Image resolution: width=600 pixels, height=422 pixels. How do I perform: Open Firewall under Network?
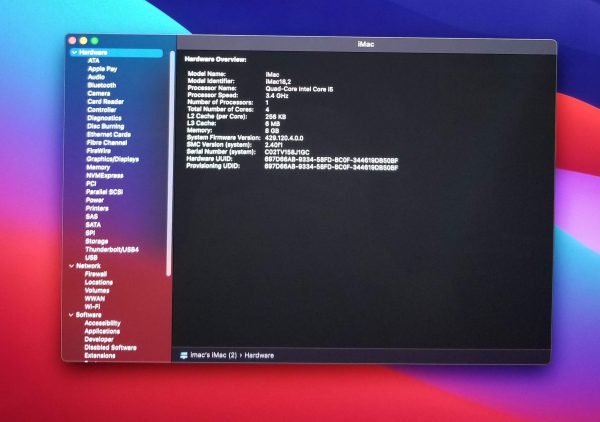98,274
